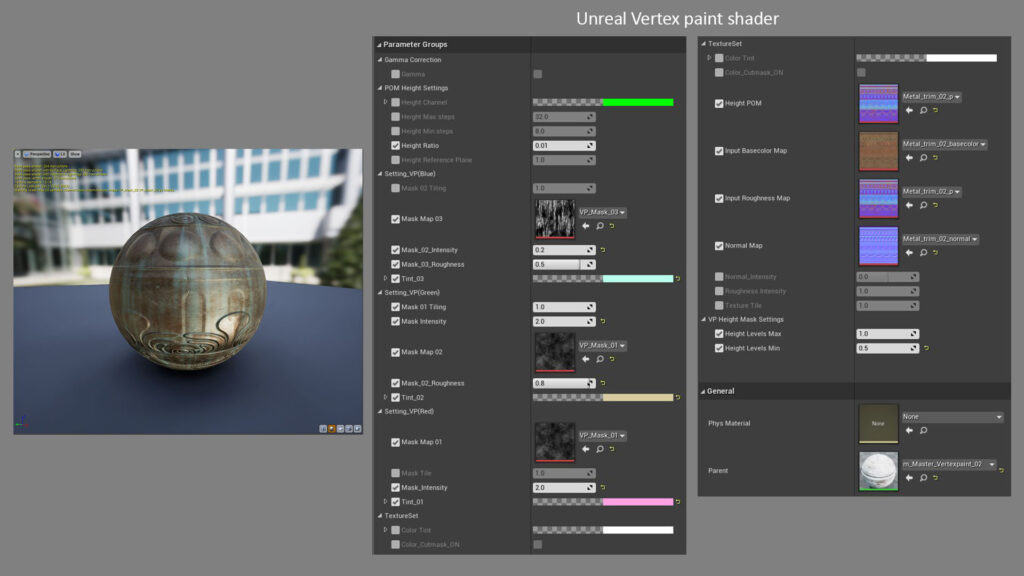
Task: Browse to Mask Map 01 asset magnifier
Action: click(600, 449)
